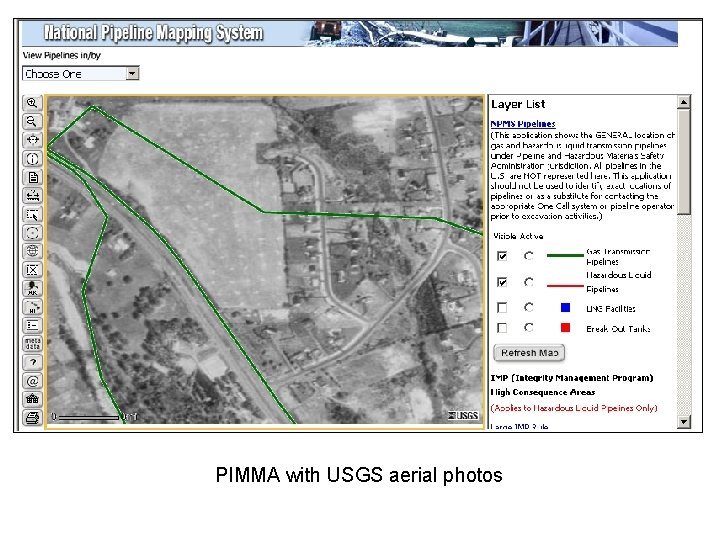
Task: Click the green Gas Transmission line symbol
Action: pos(565,255)
